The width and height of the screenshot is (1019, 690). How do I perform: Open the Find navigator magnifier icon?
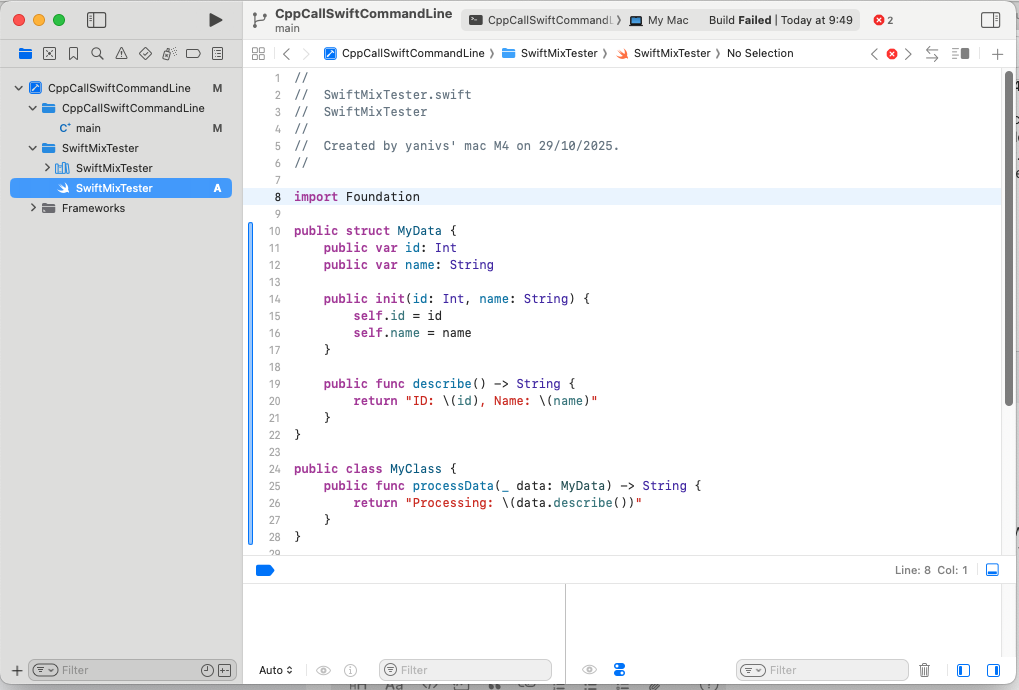(97, 53)
